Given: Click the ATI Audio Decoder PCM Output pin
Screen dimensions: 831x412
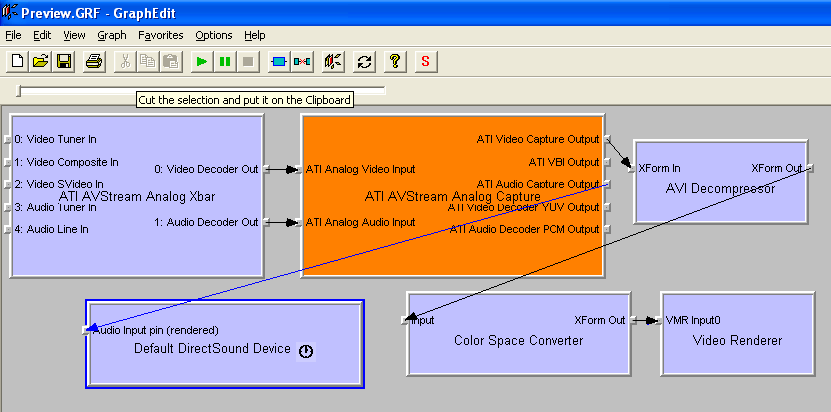Looking at the screenshot, I should tap(607, 229).
